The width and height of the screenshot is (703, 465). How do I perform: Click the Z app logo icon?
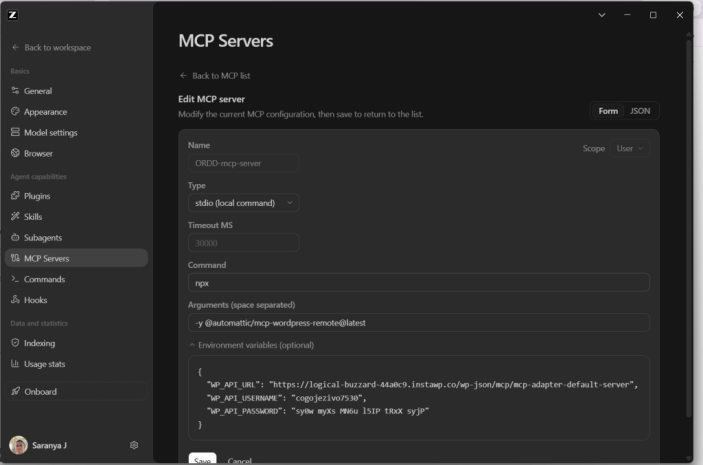[x=13, y=15]
